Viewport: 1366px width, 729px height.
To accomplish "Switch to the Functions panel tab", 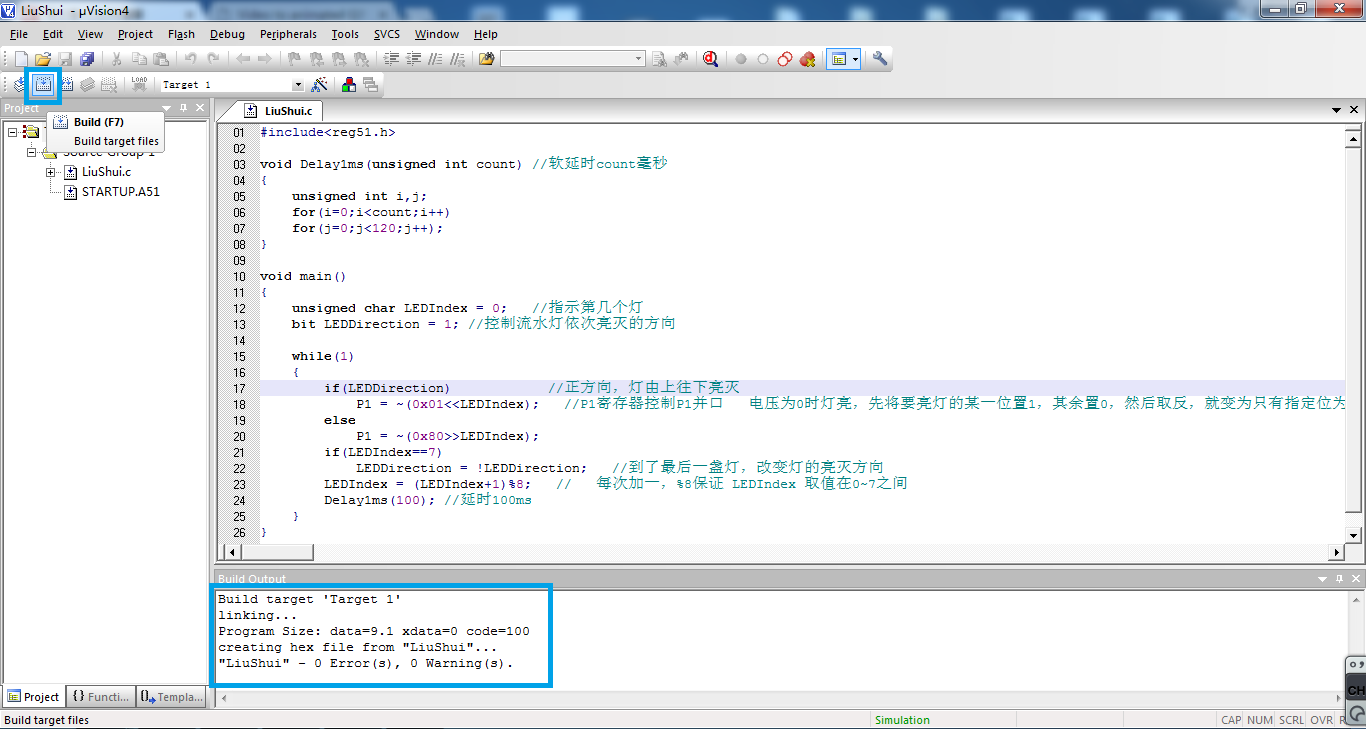I will click(x=100, y=697).
